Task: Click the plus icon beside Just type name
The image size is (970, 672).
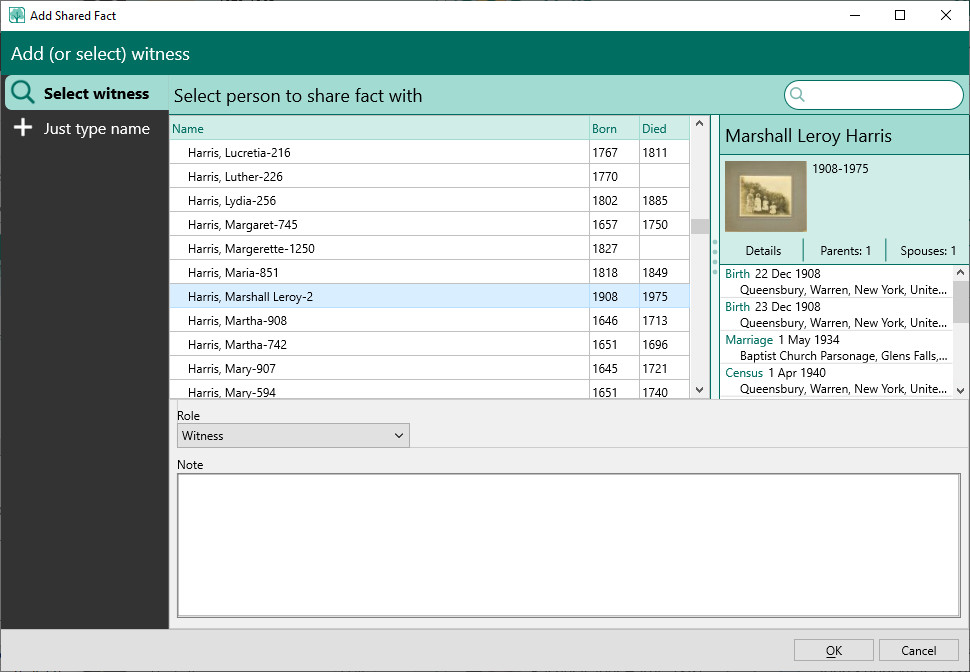Action: (23, 128)
